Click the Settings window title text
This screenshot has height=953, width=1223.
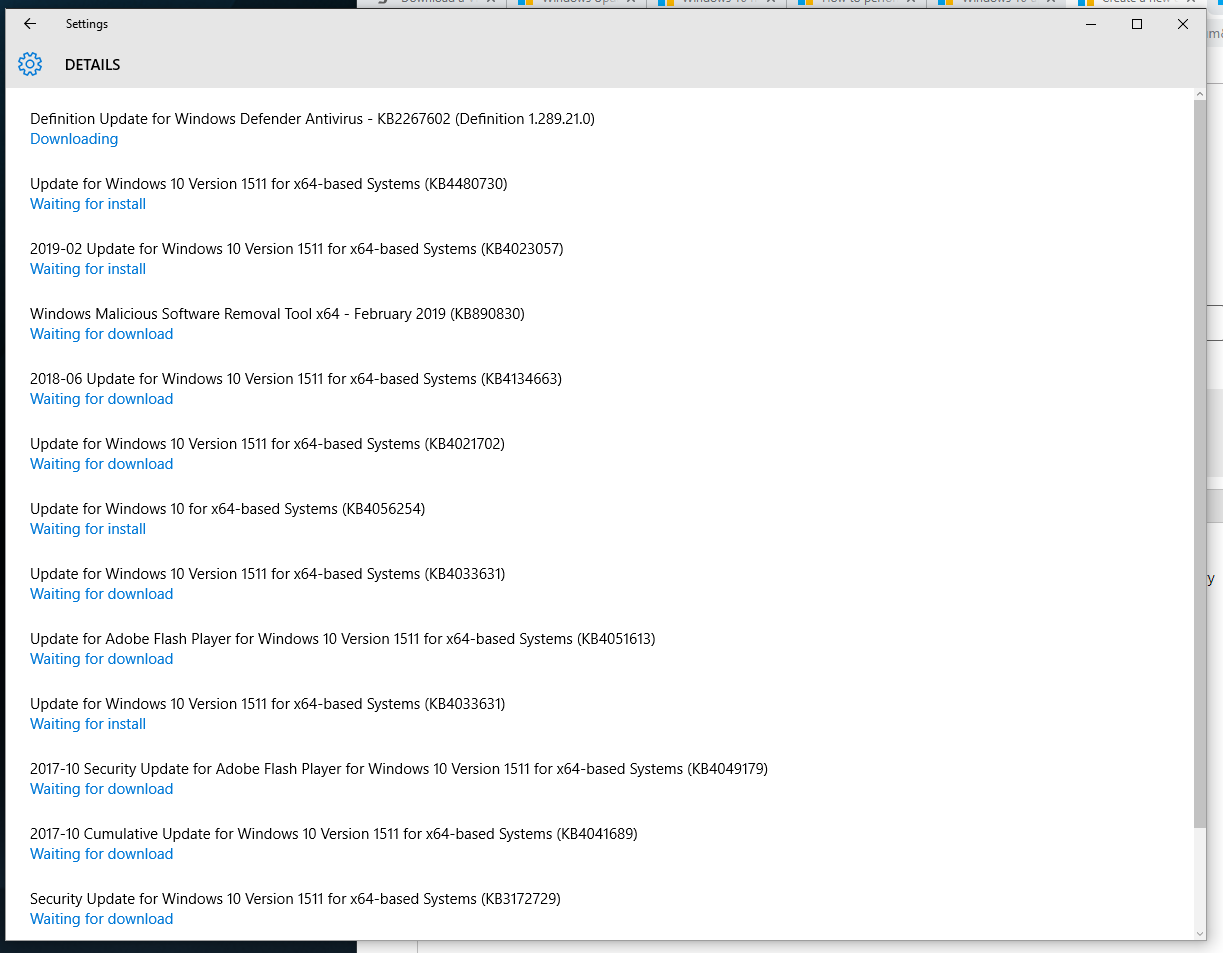click(87, 24)
